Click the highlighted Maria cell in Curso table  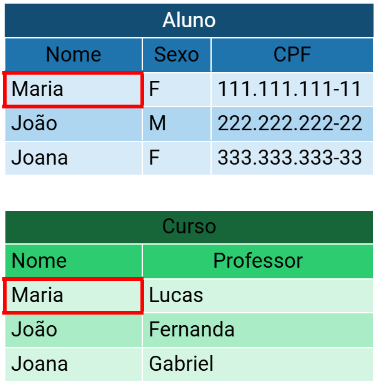[x=73, y=296]
